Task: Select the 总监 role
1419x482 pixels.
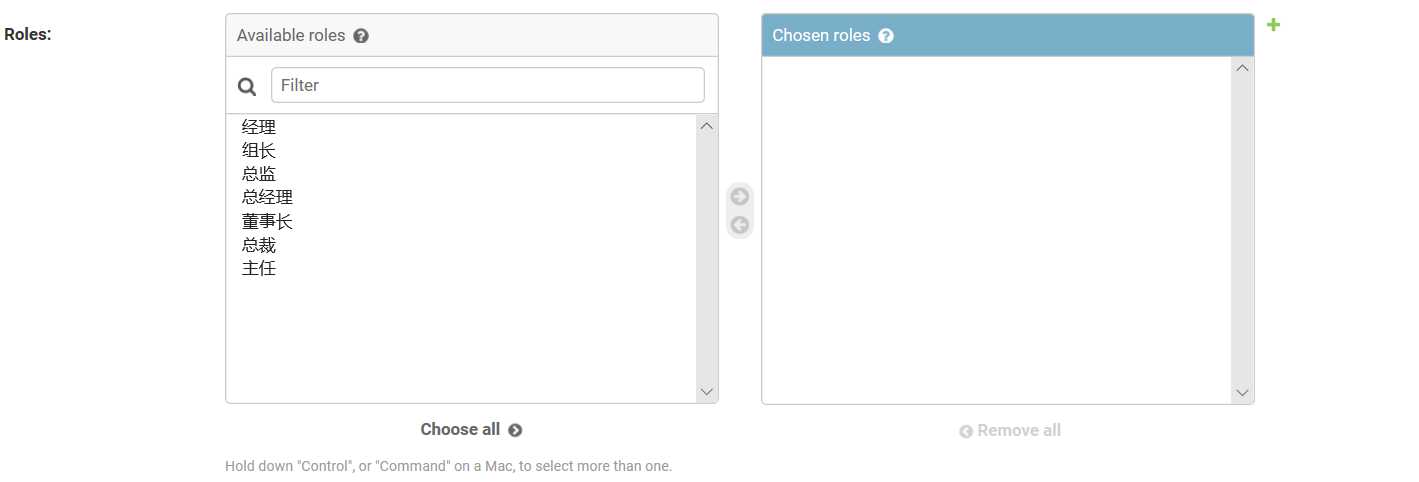Action: pos(259,174)
